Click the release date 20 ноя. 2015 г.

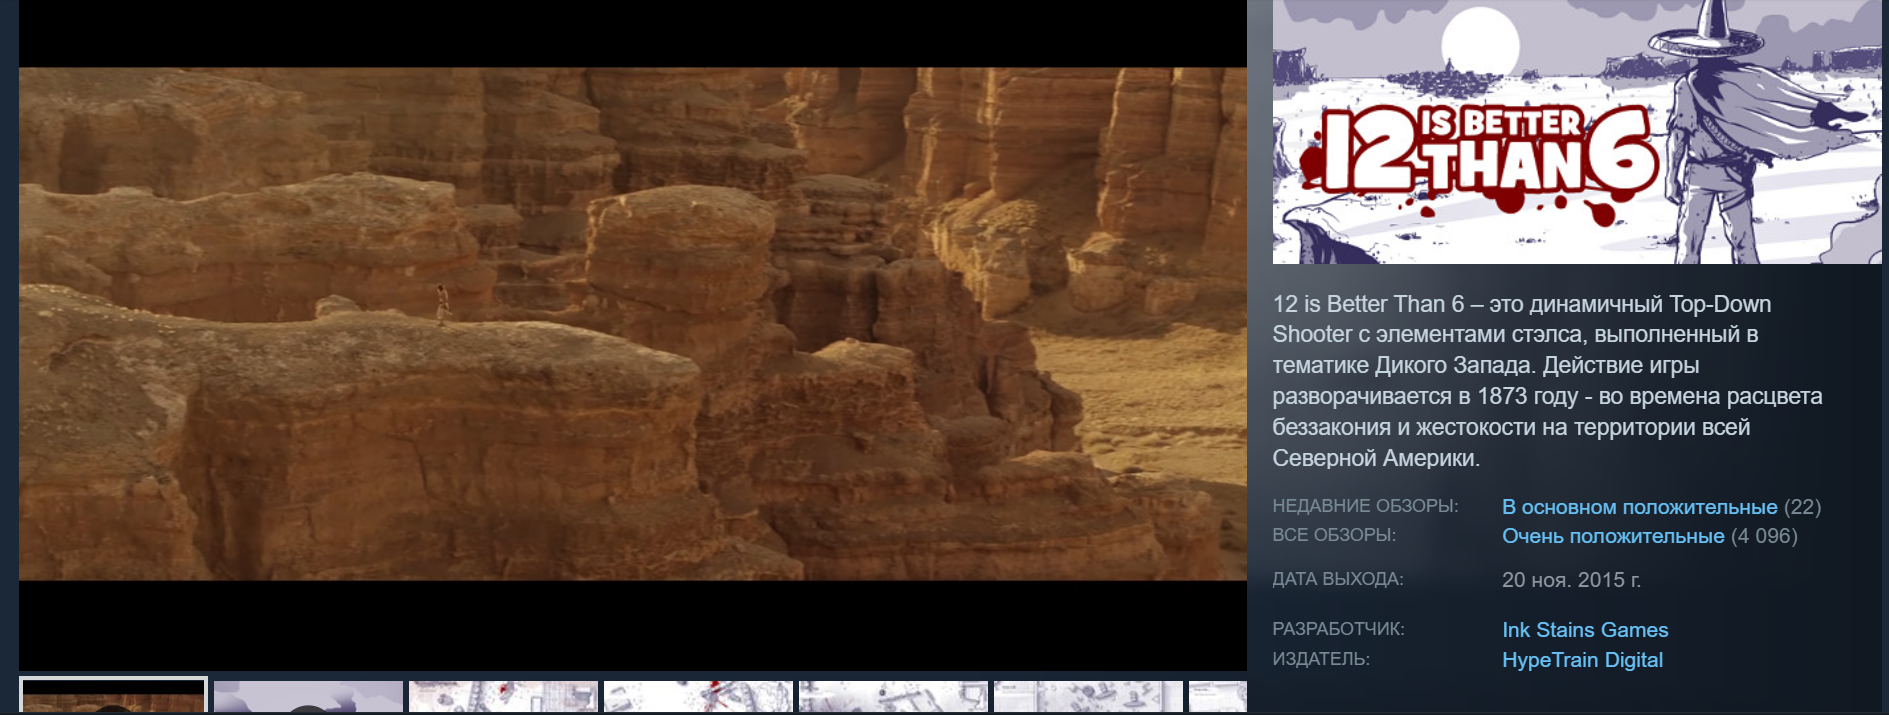click(1570, 580)
